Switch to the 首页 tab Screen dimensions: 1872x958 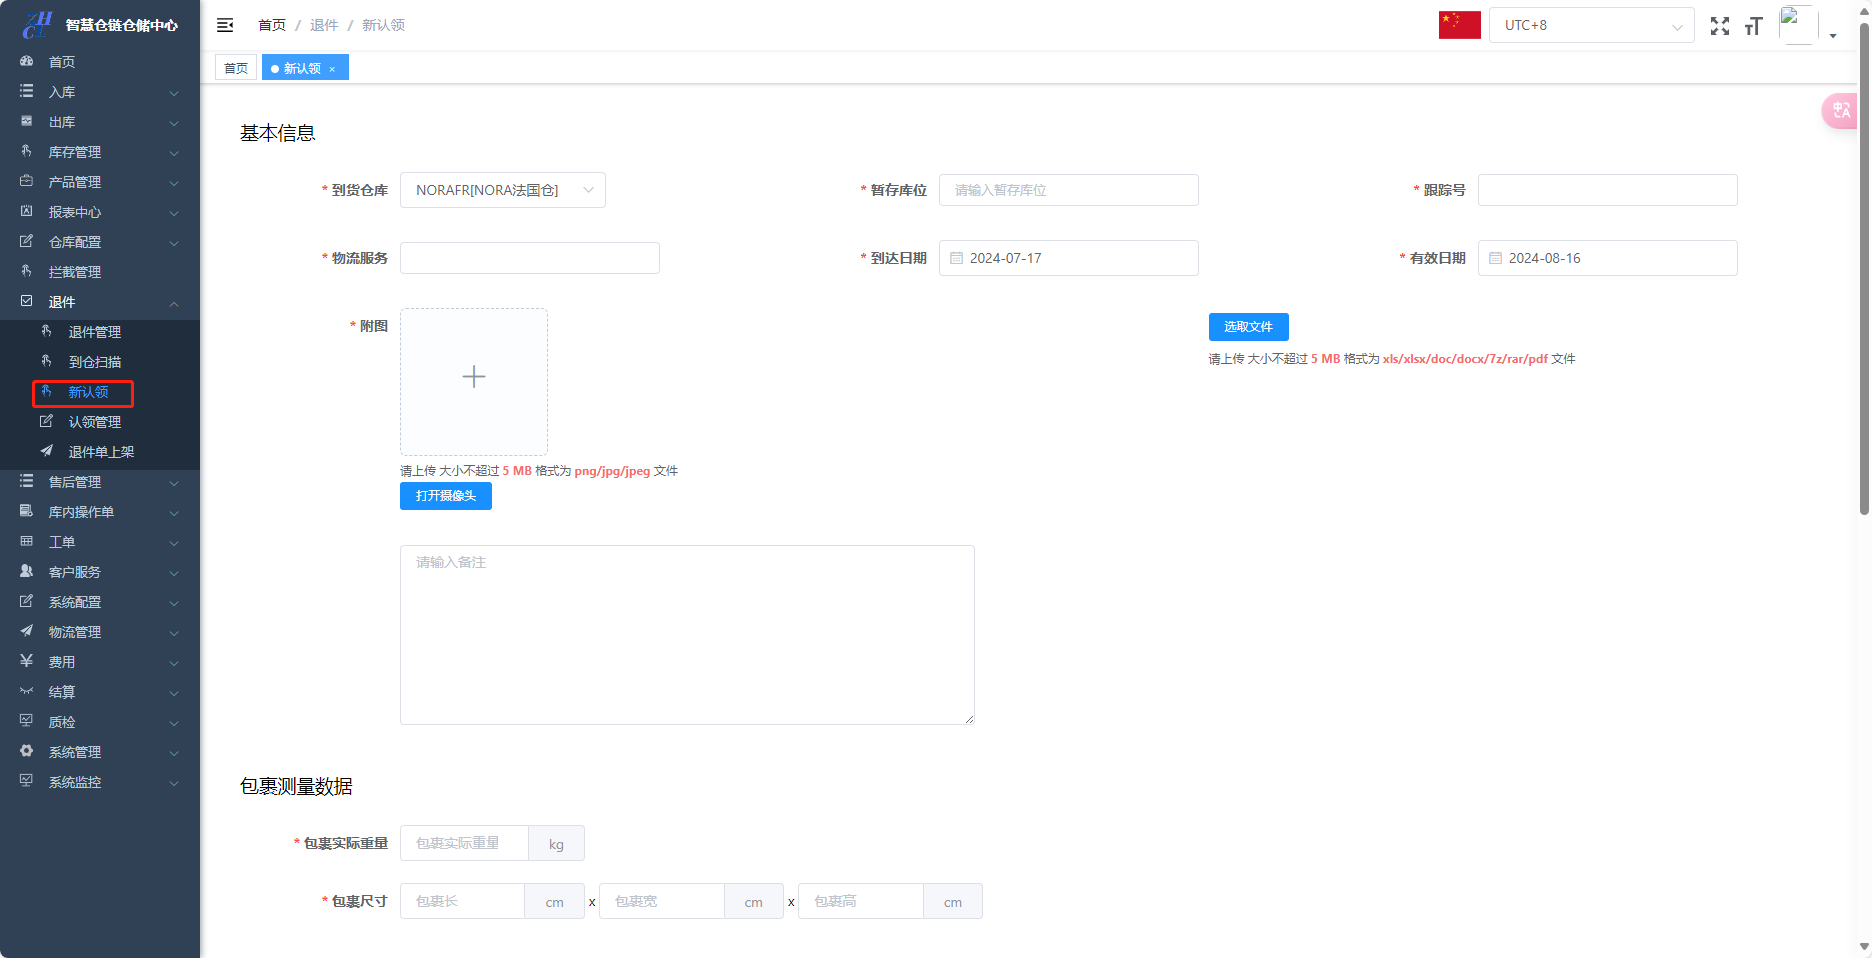(x=236, y=68)
